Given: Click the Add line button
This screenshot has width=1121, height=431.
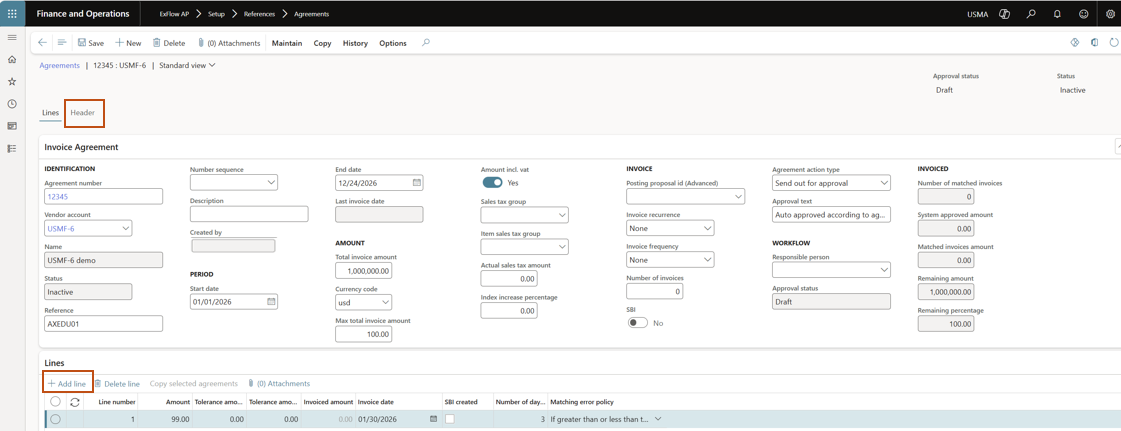Looking at the screenshot, I should tap(67, 384).
